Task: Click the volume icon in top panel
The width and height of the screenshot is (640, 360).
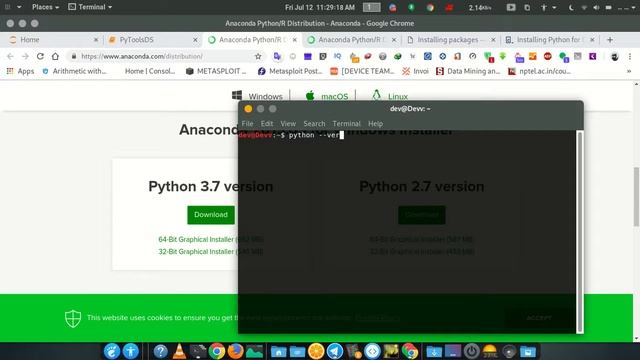Action: click(596, 7)
